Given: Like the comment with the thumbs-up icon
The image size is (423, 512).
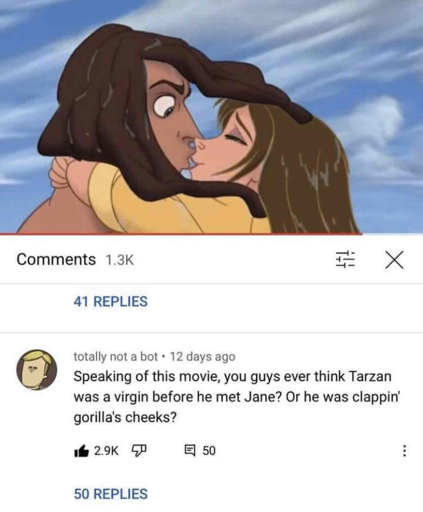Looking at the screenshot, I should [x=81, y=451].
